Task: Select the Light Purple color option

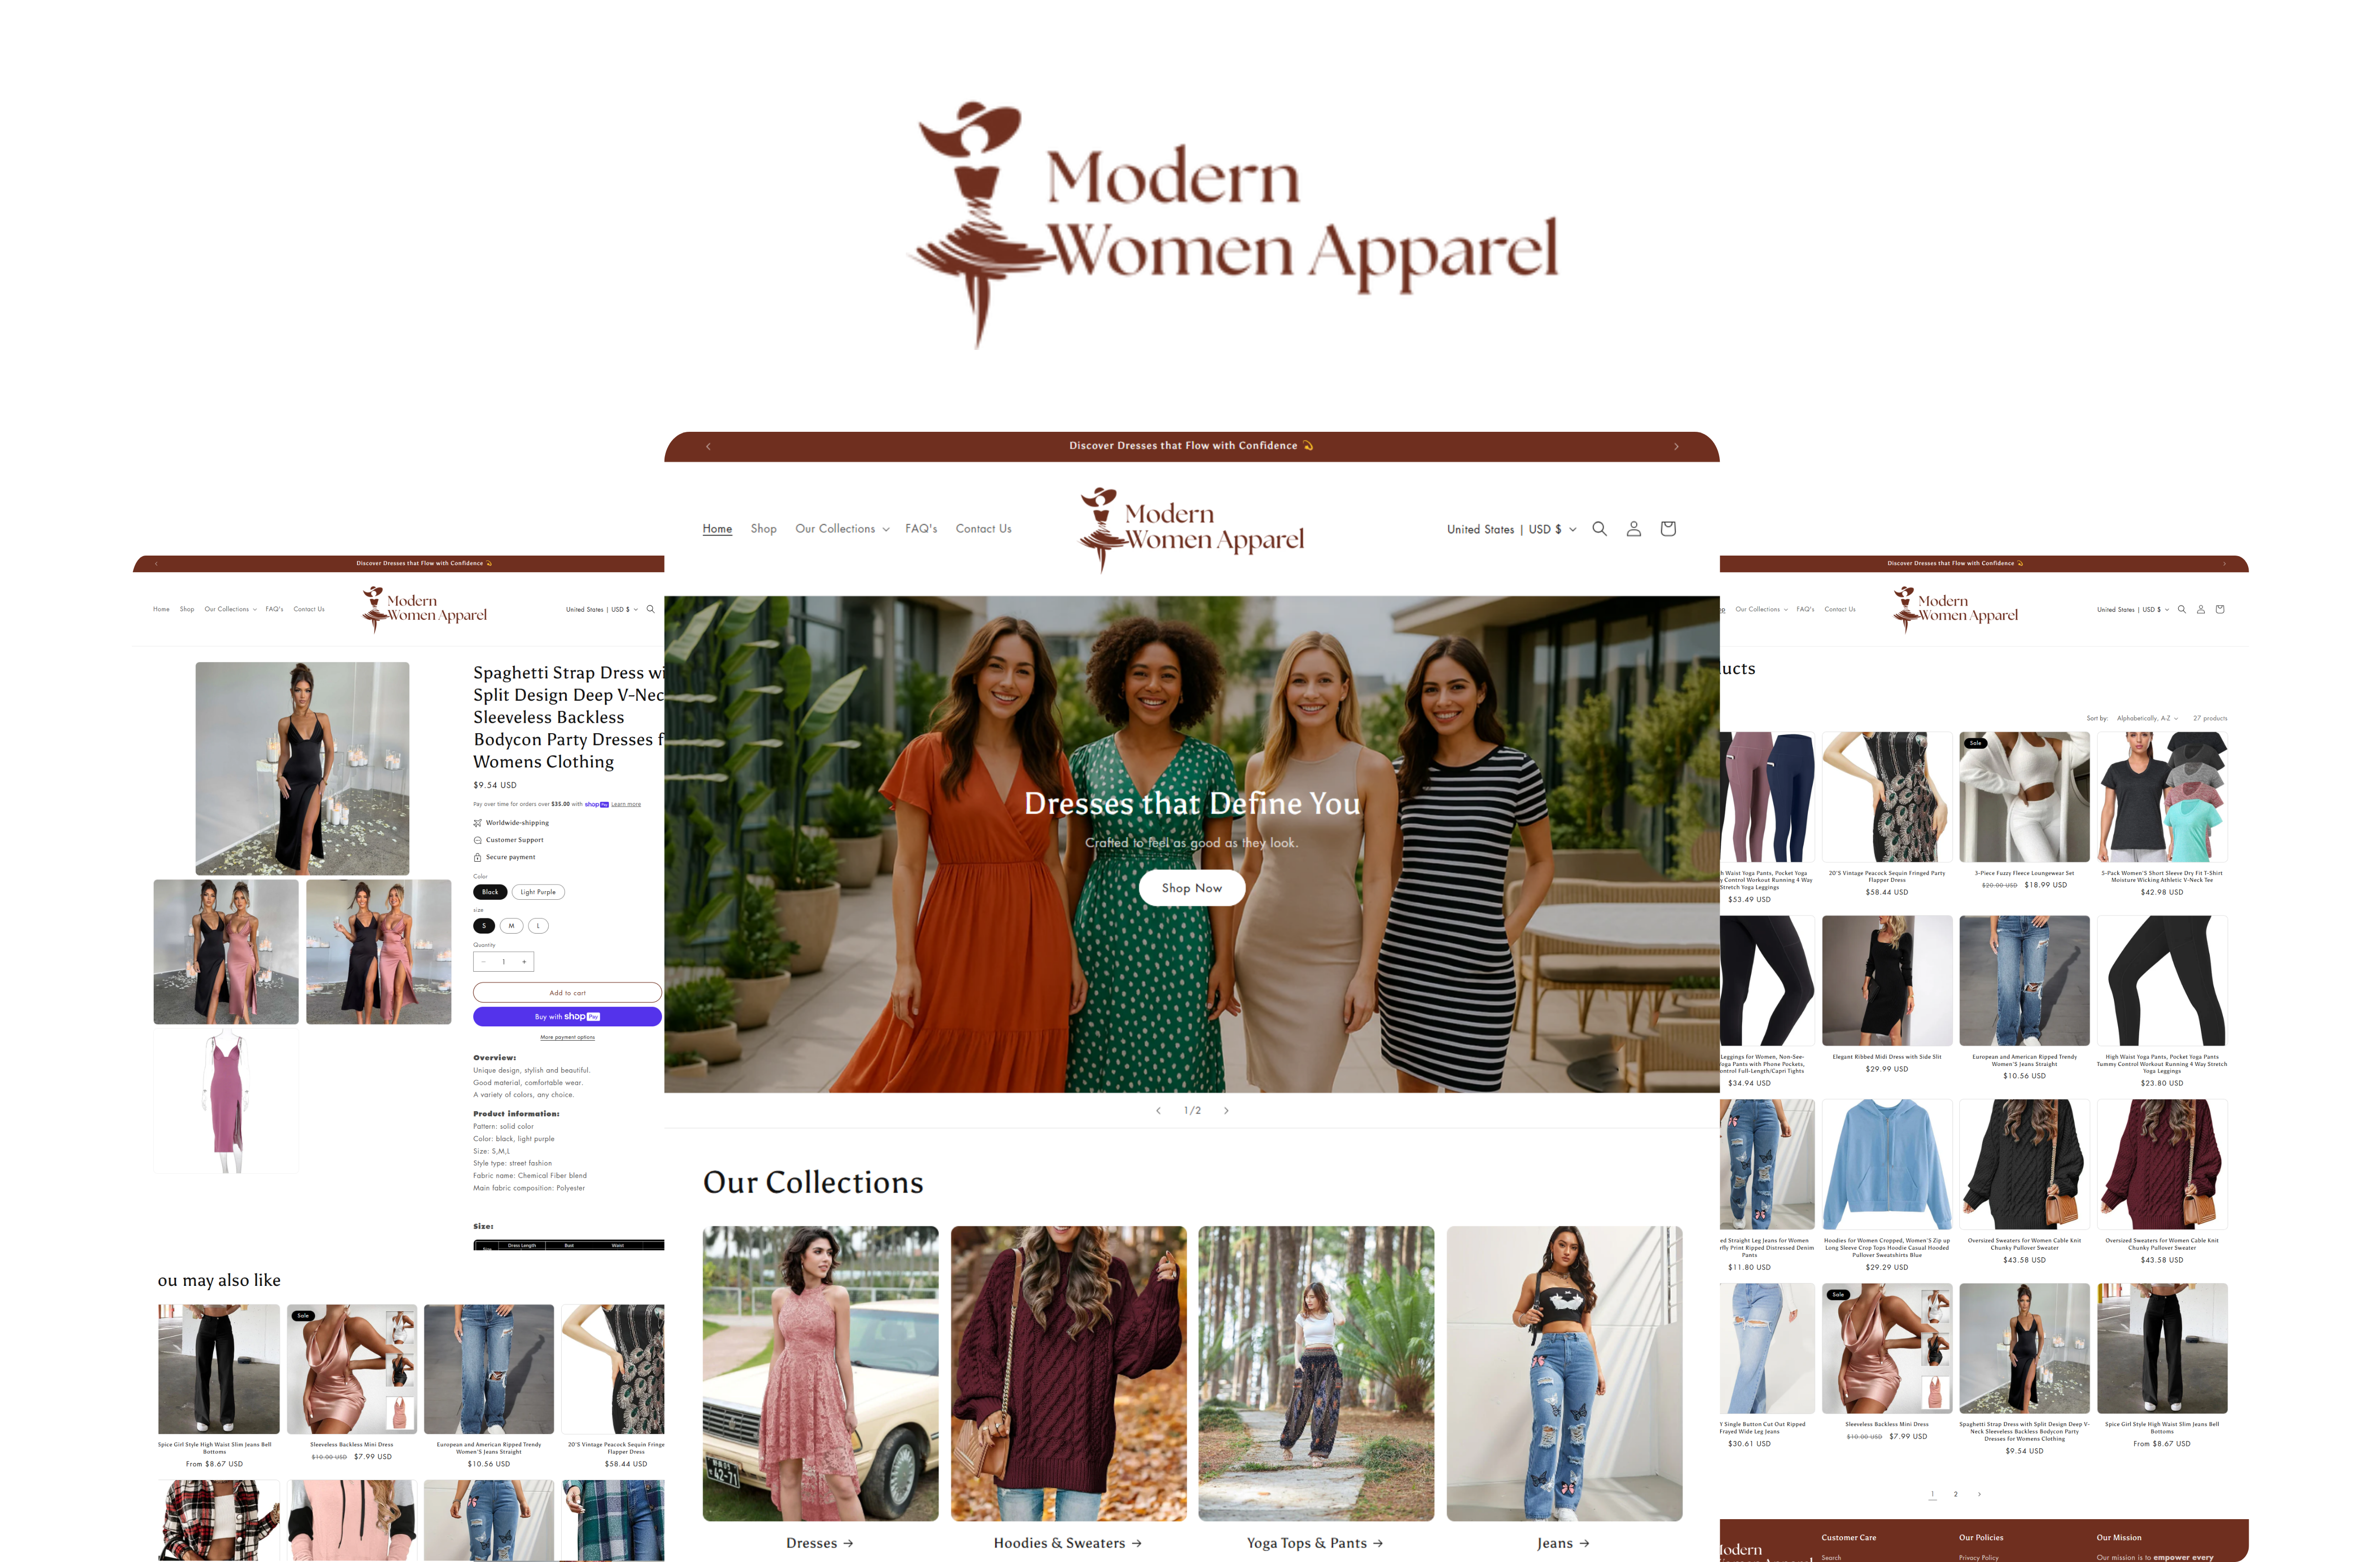Action: (538, 892)
